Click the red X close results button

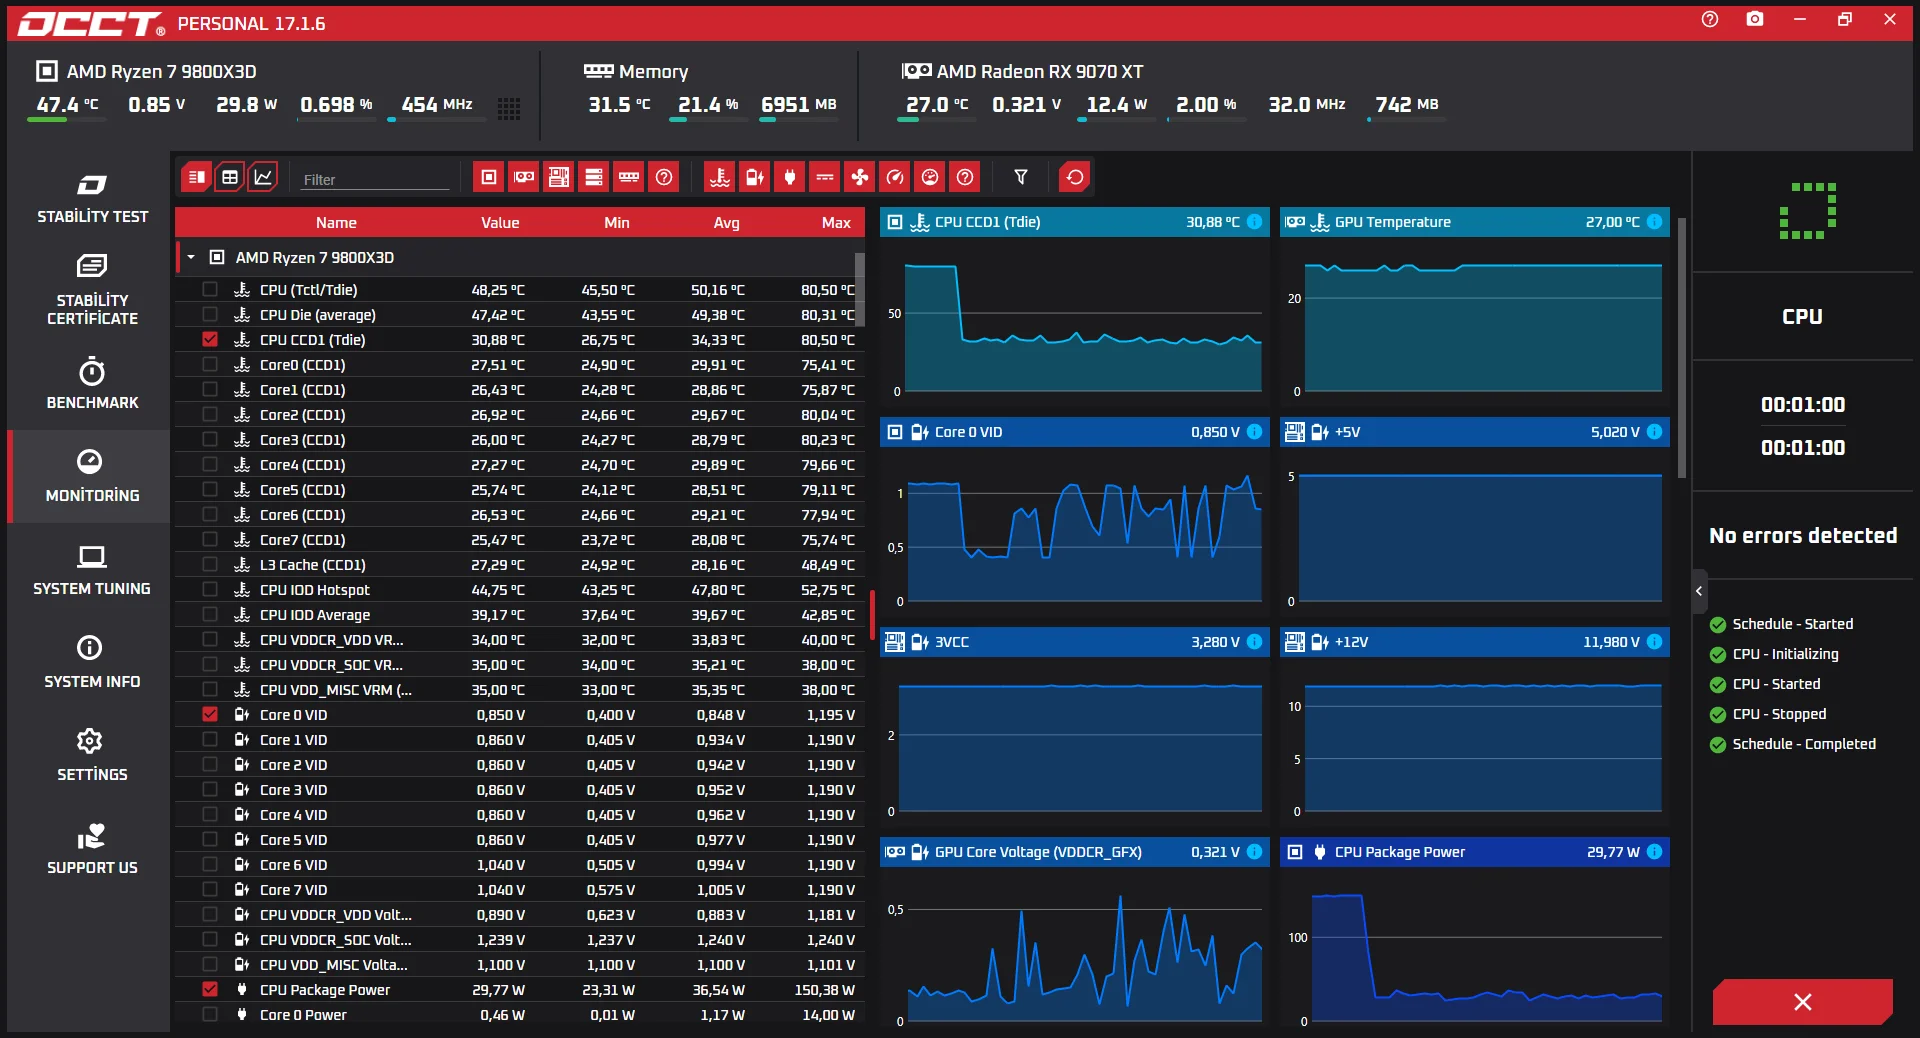[1802, 1002]
